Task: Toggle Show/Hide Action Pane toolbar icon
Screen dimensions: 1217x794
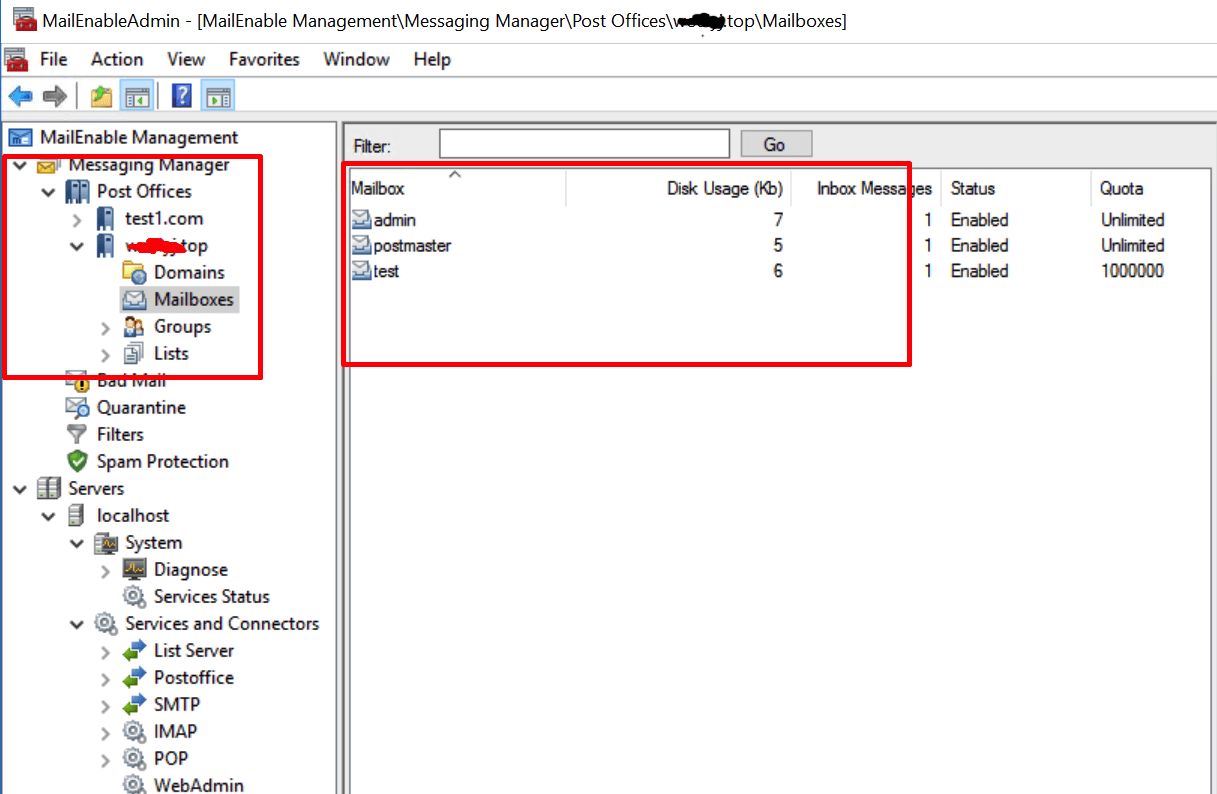Action: [x=217, y=96]
